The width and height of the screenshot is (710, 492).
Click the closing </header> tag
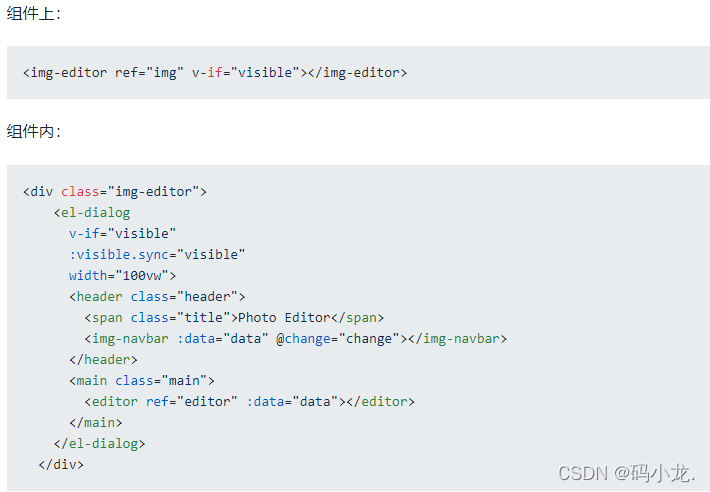[103, 359]
